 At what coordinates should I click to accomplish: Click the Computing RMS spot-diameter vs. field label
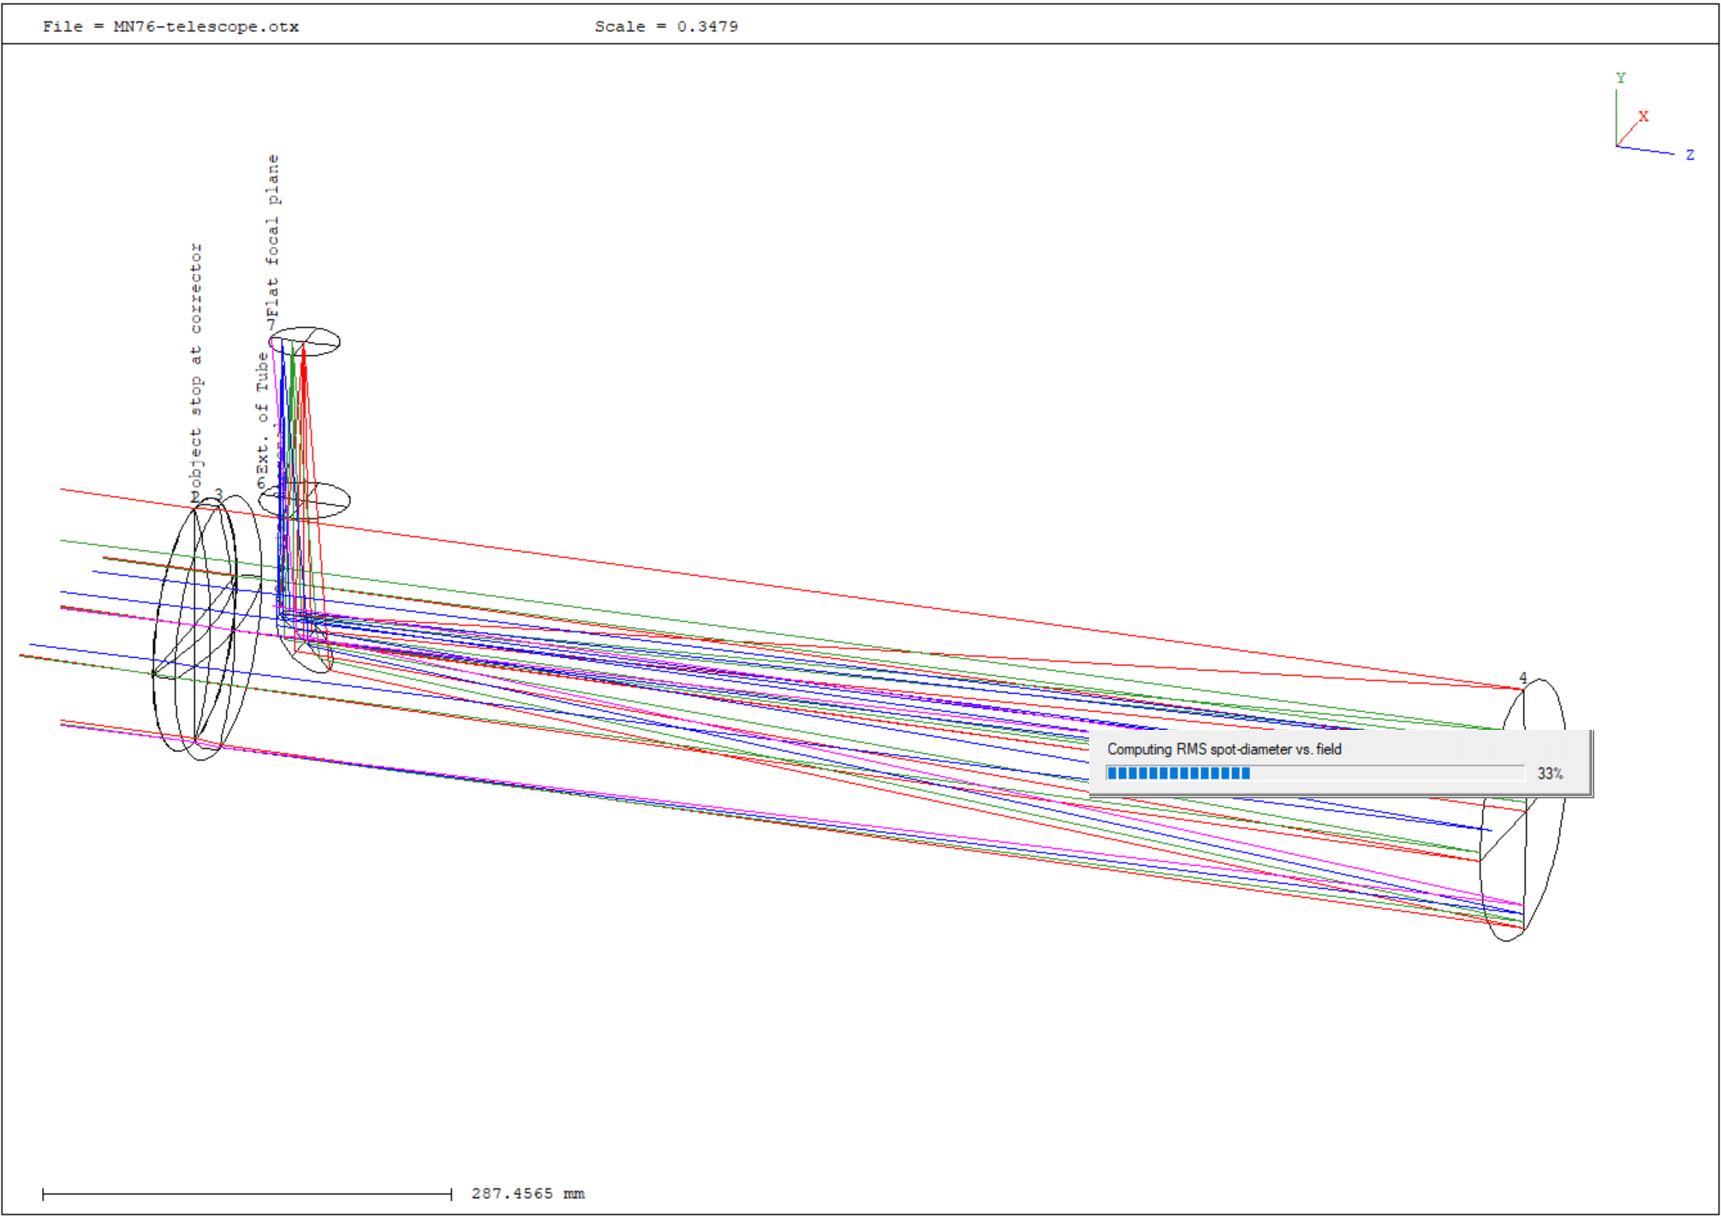[1224, 749]
